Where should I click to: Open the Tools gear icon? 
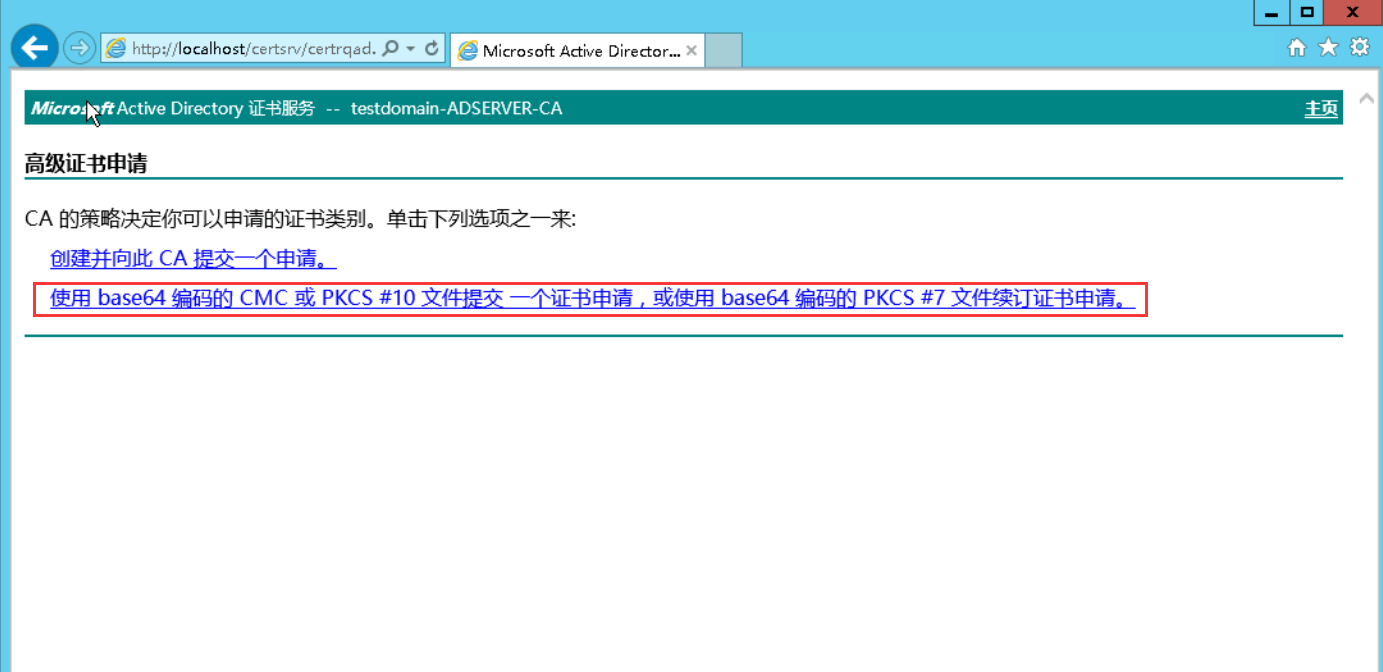tap(1359, 47)
